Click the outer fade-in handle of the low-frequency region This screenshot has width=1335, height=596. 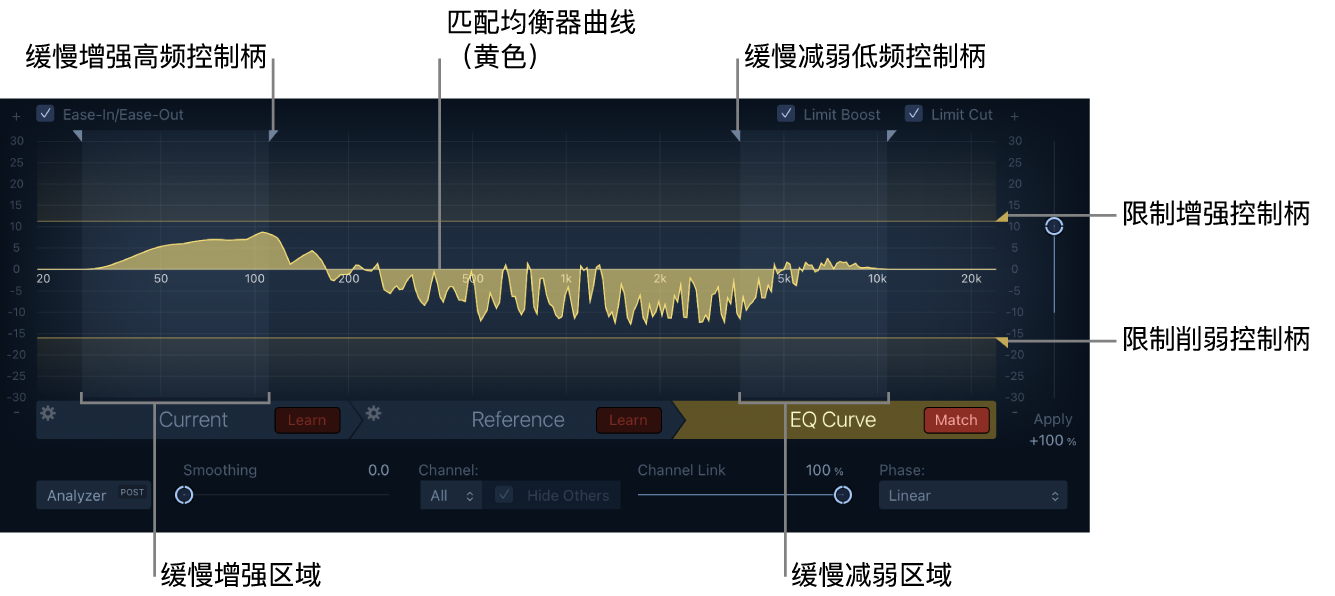[x=78, y=135]
